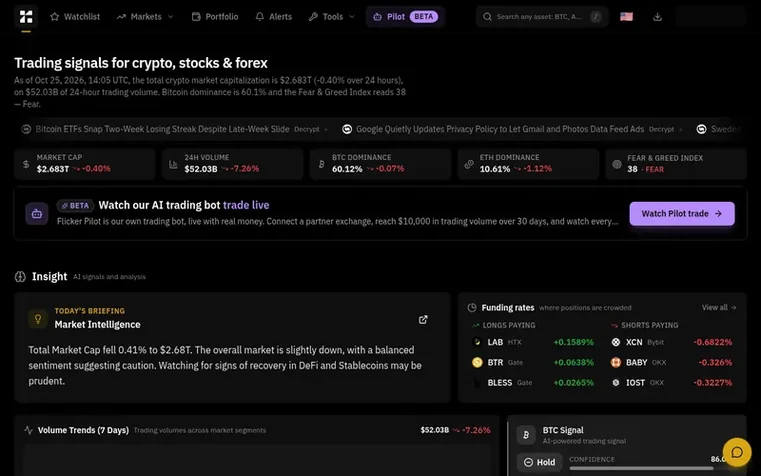This screenshot has width=761, height=476.
Task: Click the BTR coin icon
Action: [477, 362]
